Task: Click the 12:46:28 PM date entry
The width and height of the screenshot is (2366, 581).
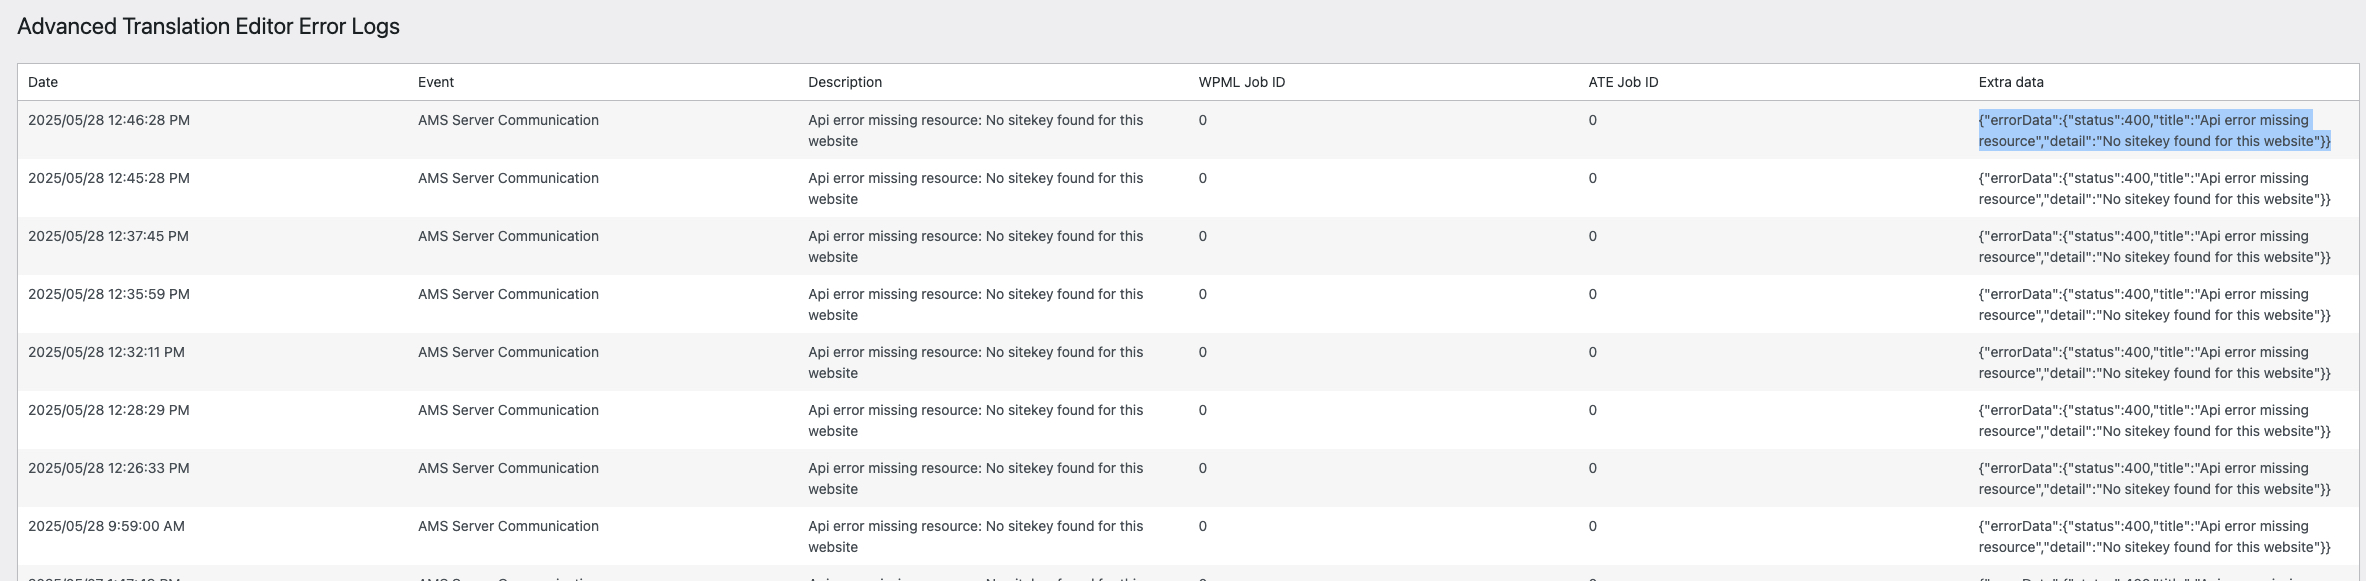Action: pyautogui.click(x=109, y=120)
